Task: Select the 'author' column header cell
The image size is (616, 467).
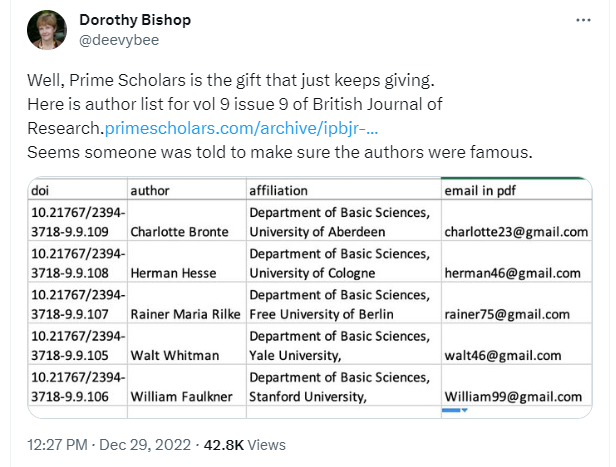Action: click(186, 190)
